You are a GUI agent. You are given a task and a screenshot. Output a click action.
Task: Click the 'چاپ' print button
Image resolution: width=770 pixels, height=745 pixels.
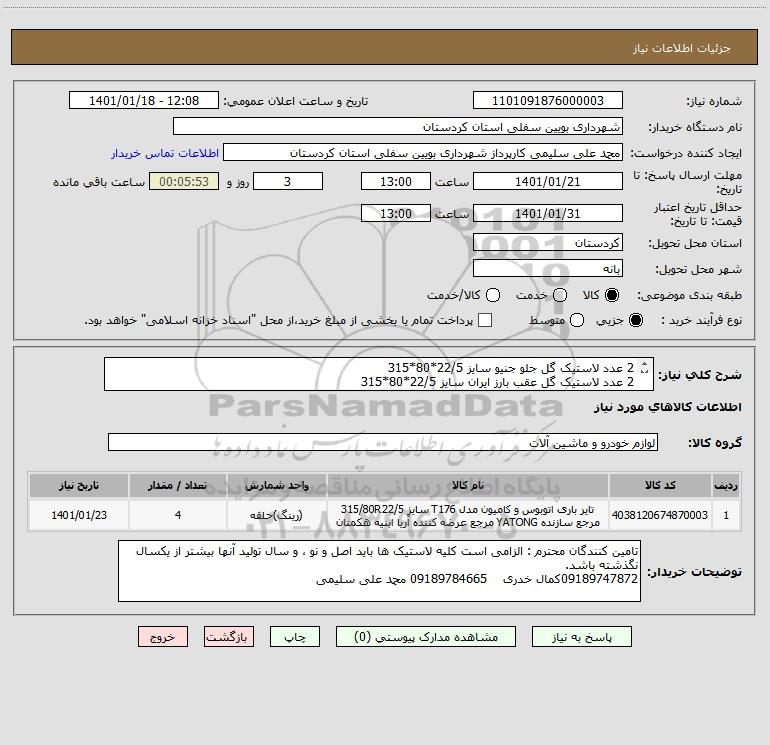[295, 636]
